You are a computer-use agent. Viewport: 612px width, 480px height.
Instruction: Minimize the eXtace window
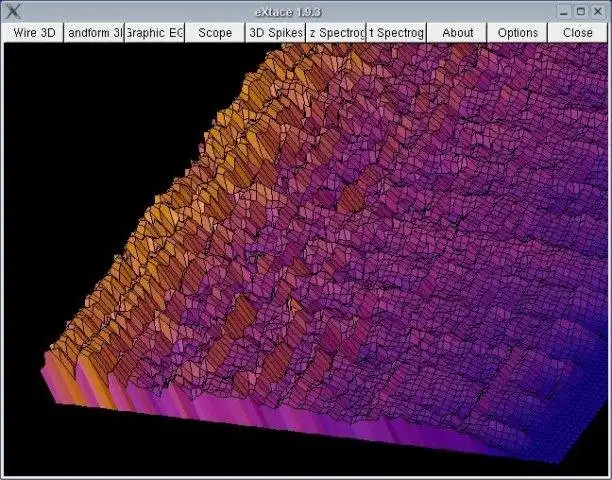[564, 12]
